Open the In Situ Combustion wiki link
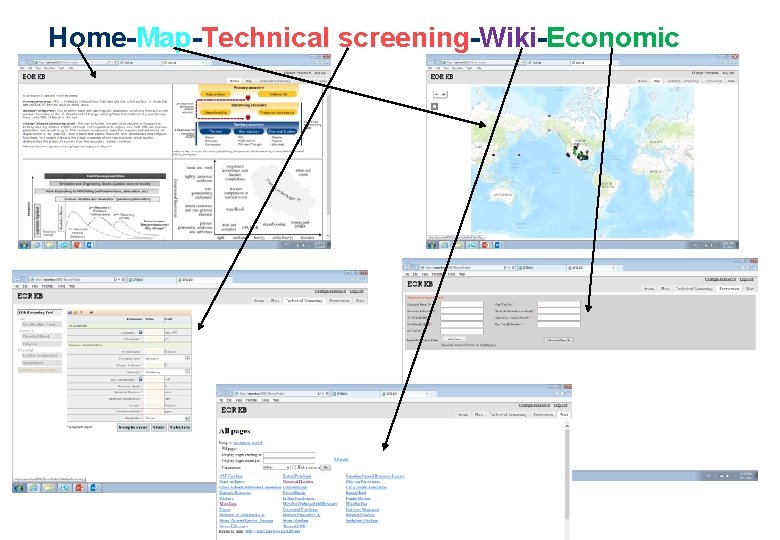 point(298,498)
